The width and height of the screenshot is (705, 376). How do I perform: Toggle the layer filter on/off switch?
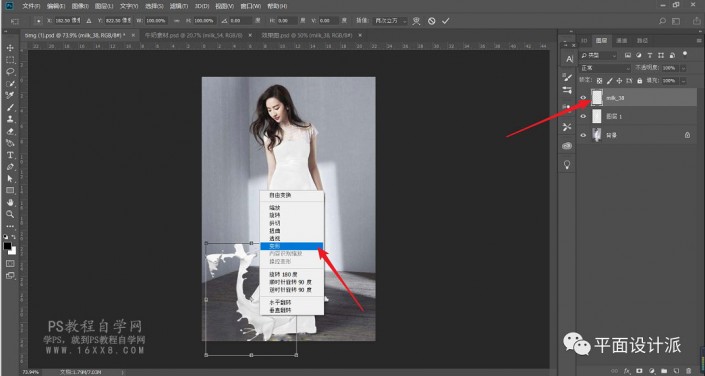click(x=685, y=54)
